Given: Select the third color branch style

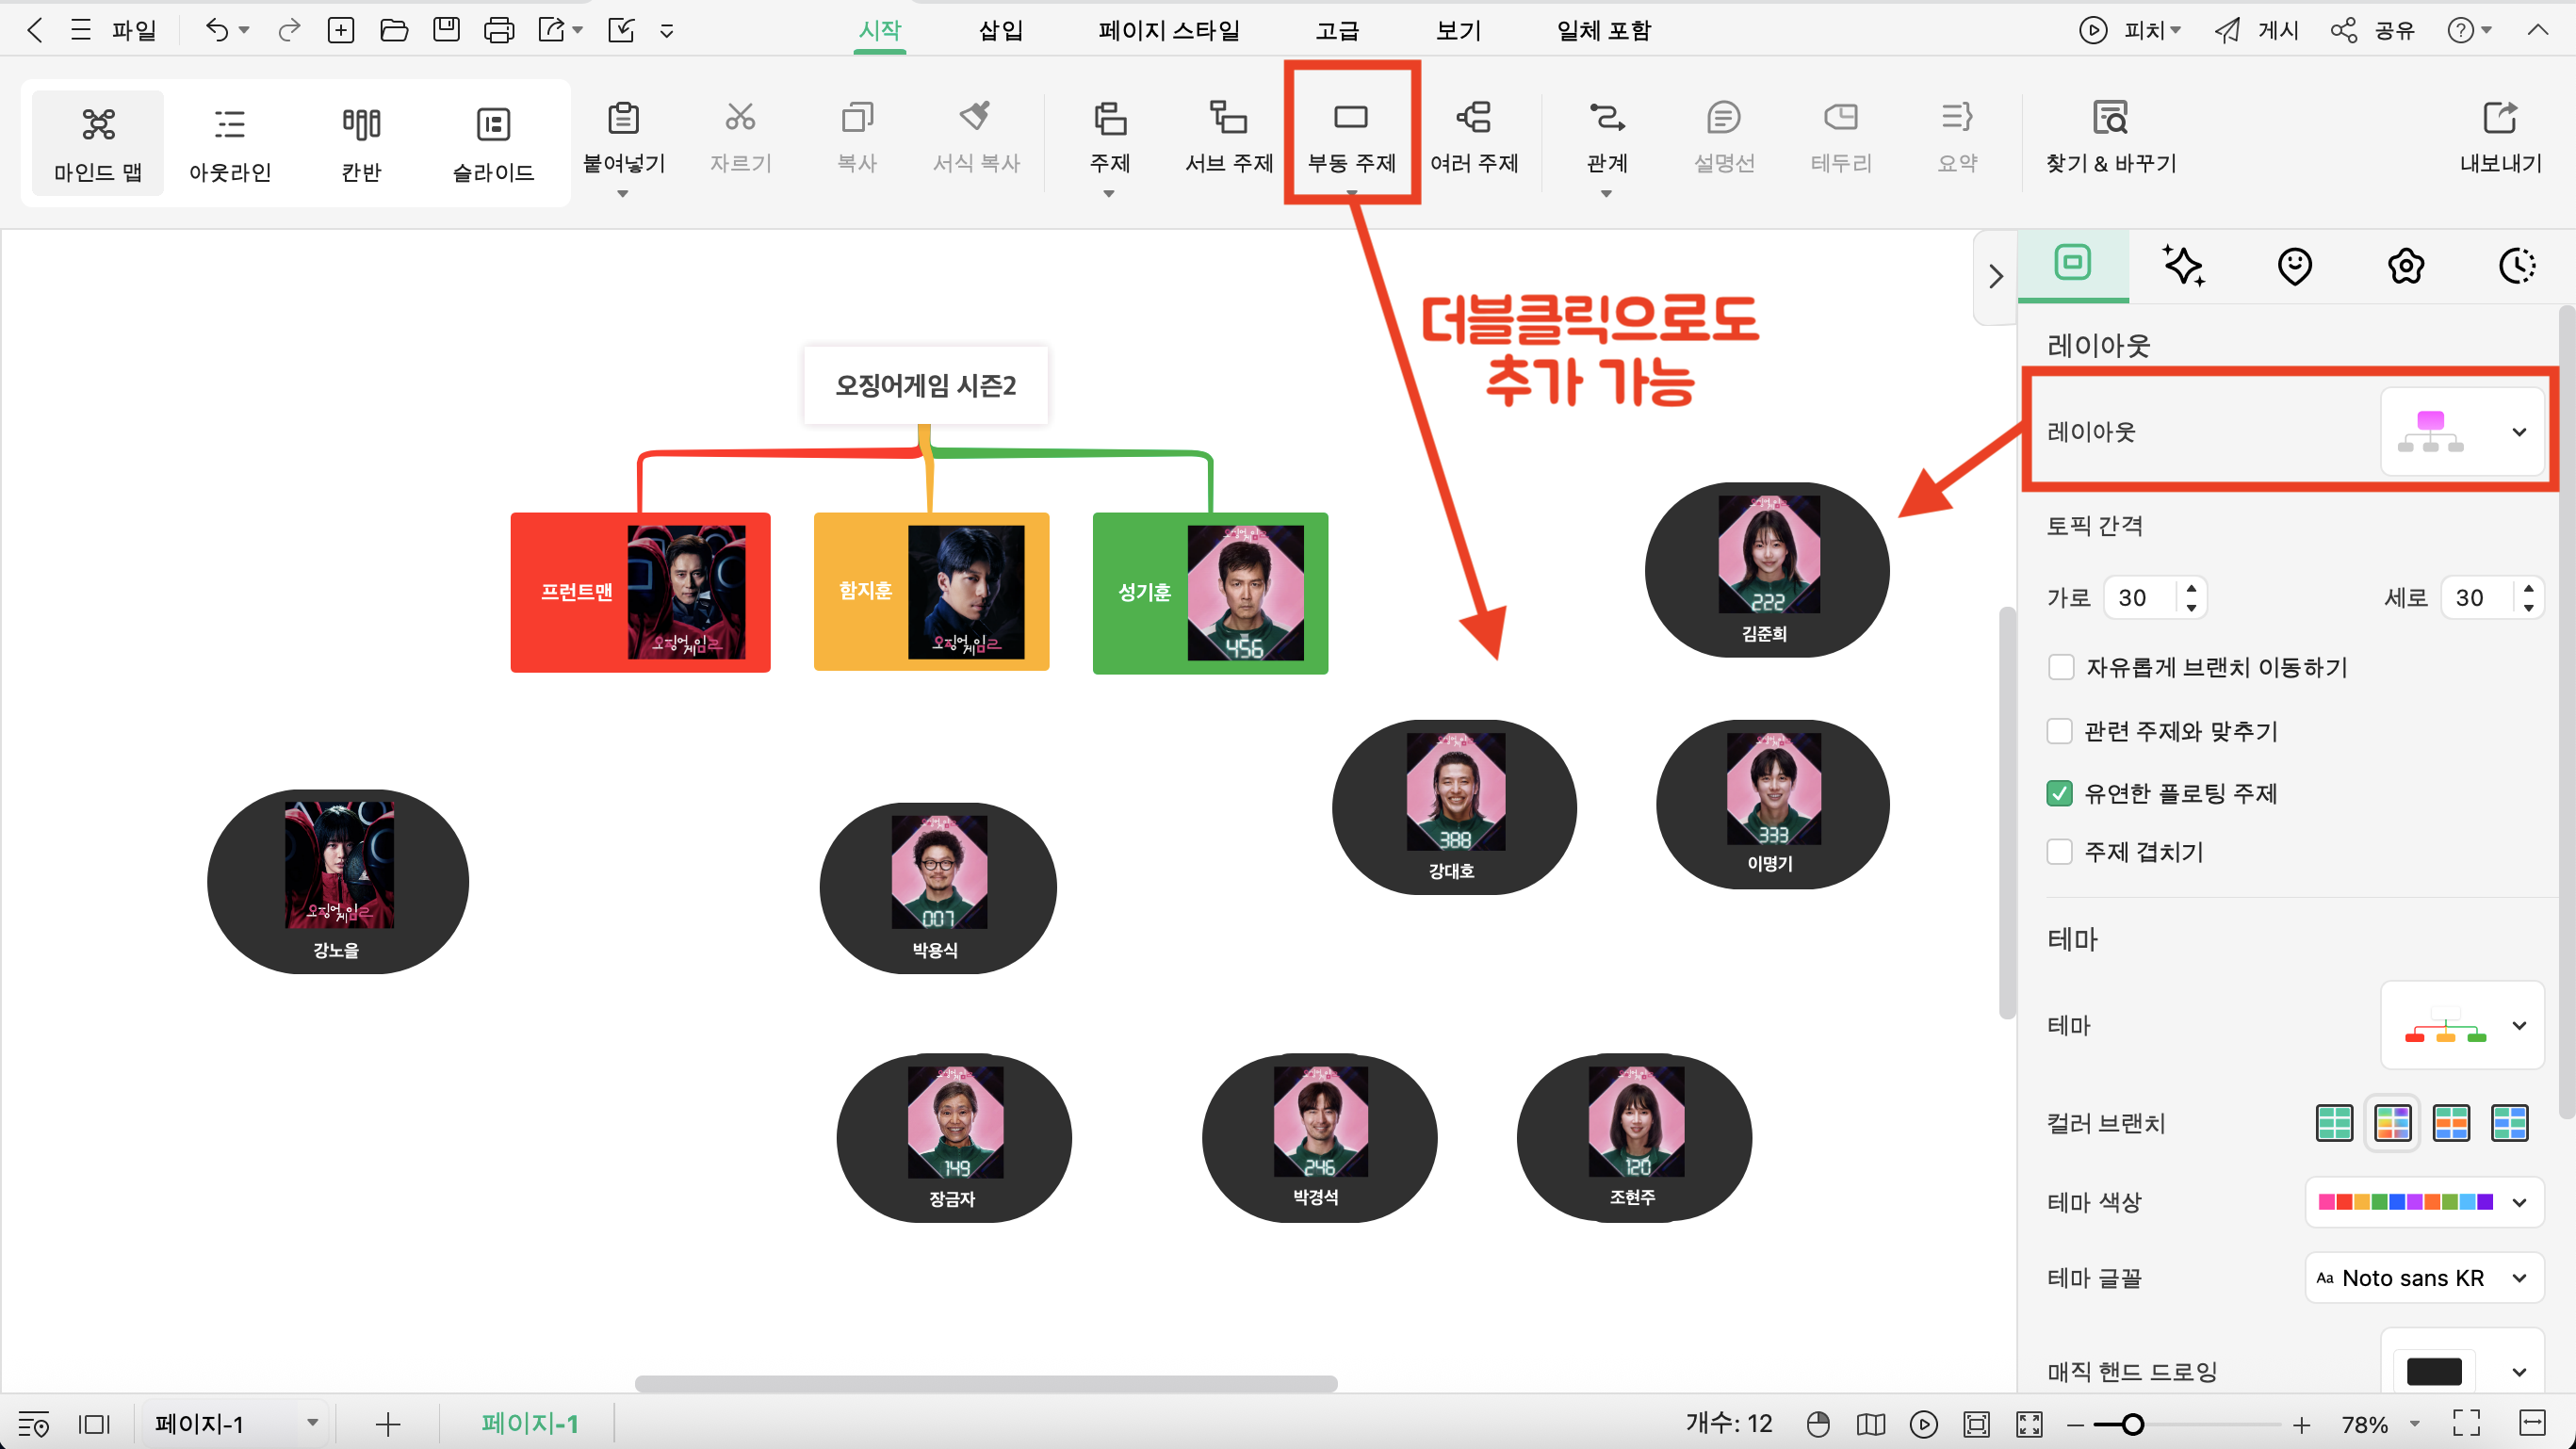Looking at the screenshot, I should (x=2451, y=1123).
